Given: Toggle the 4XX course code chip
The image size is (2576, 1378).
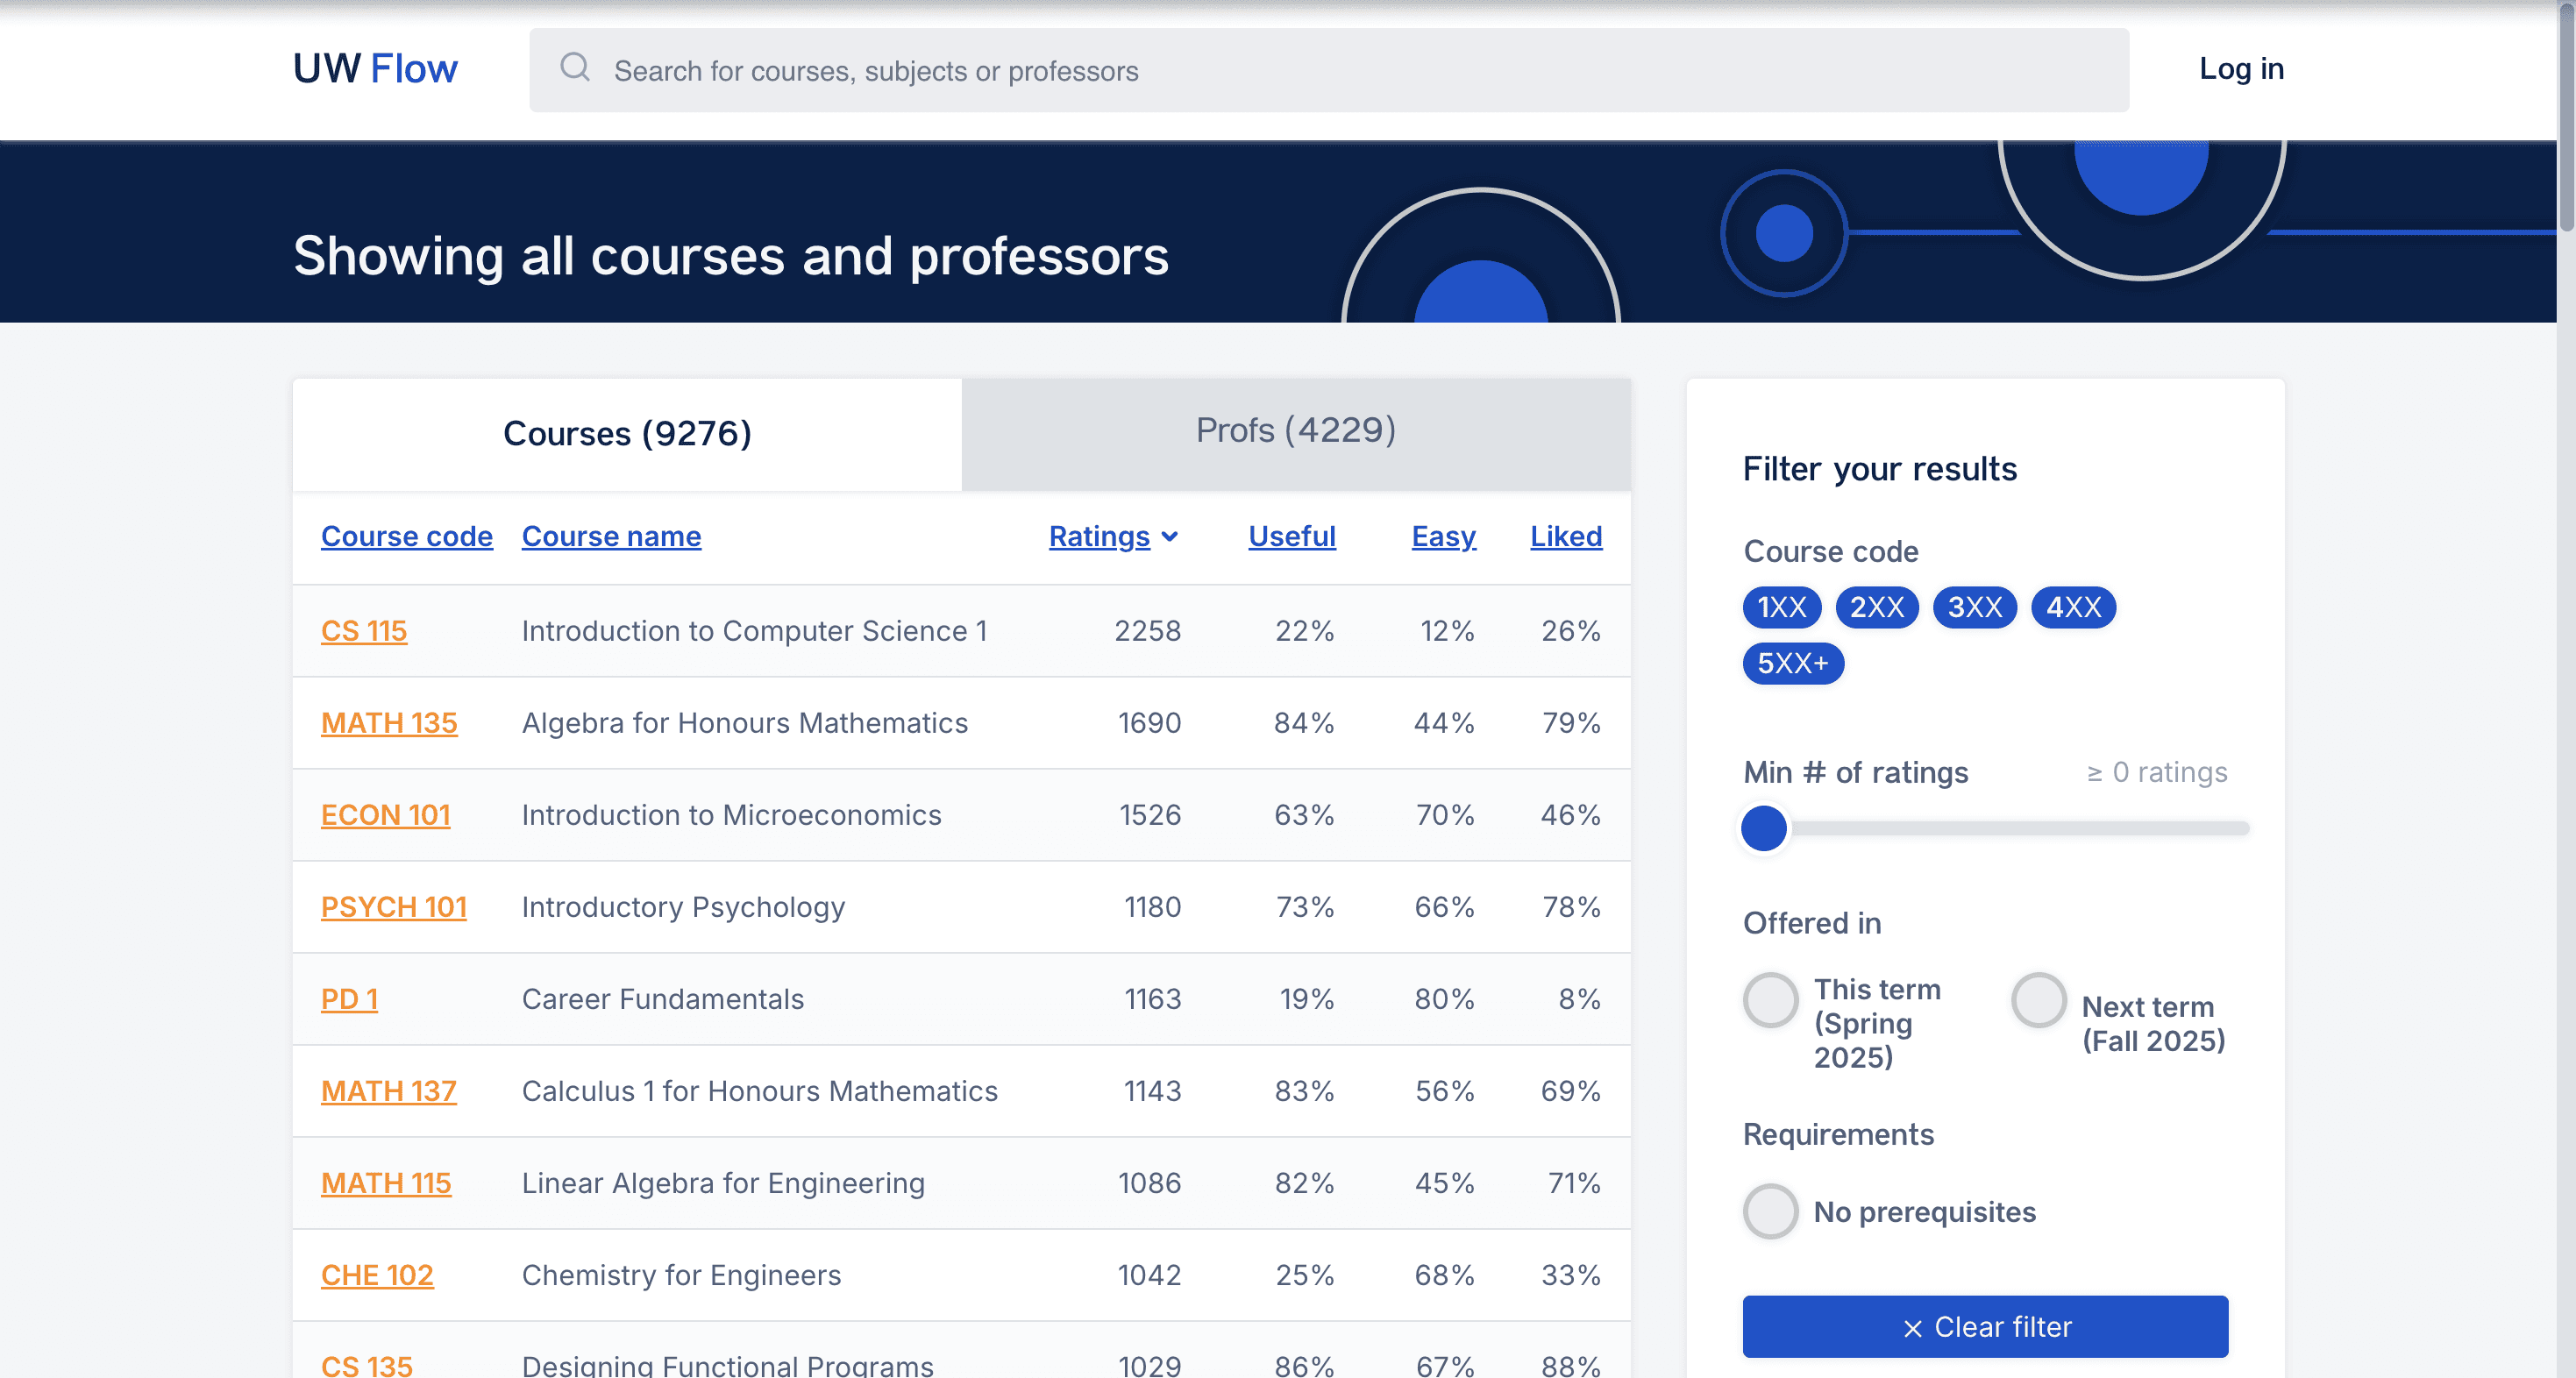Looking at the screenshot, I should click(2072, 607).
